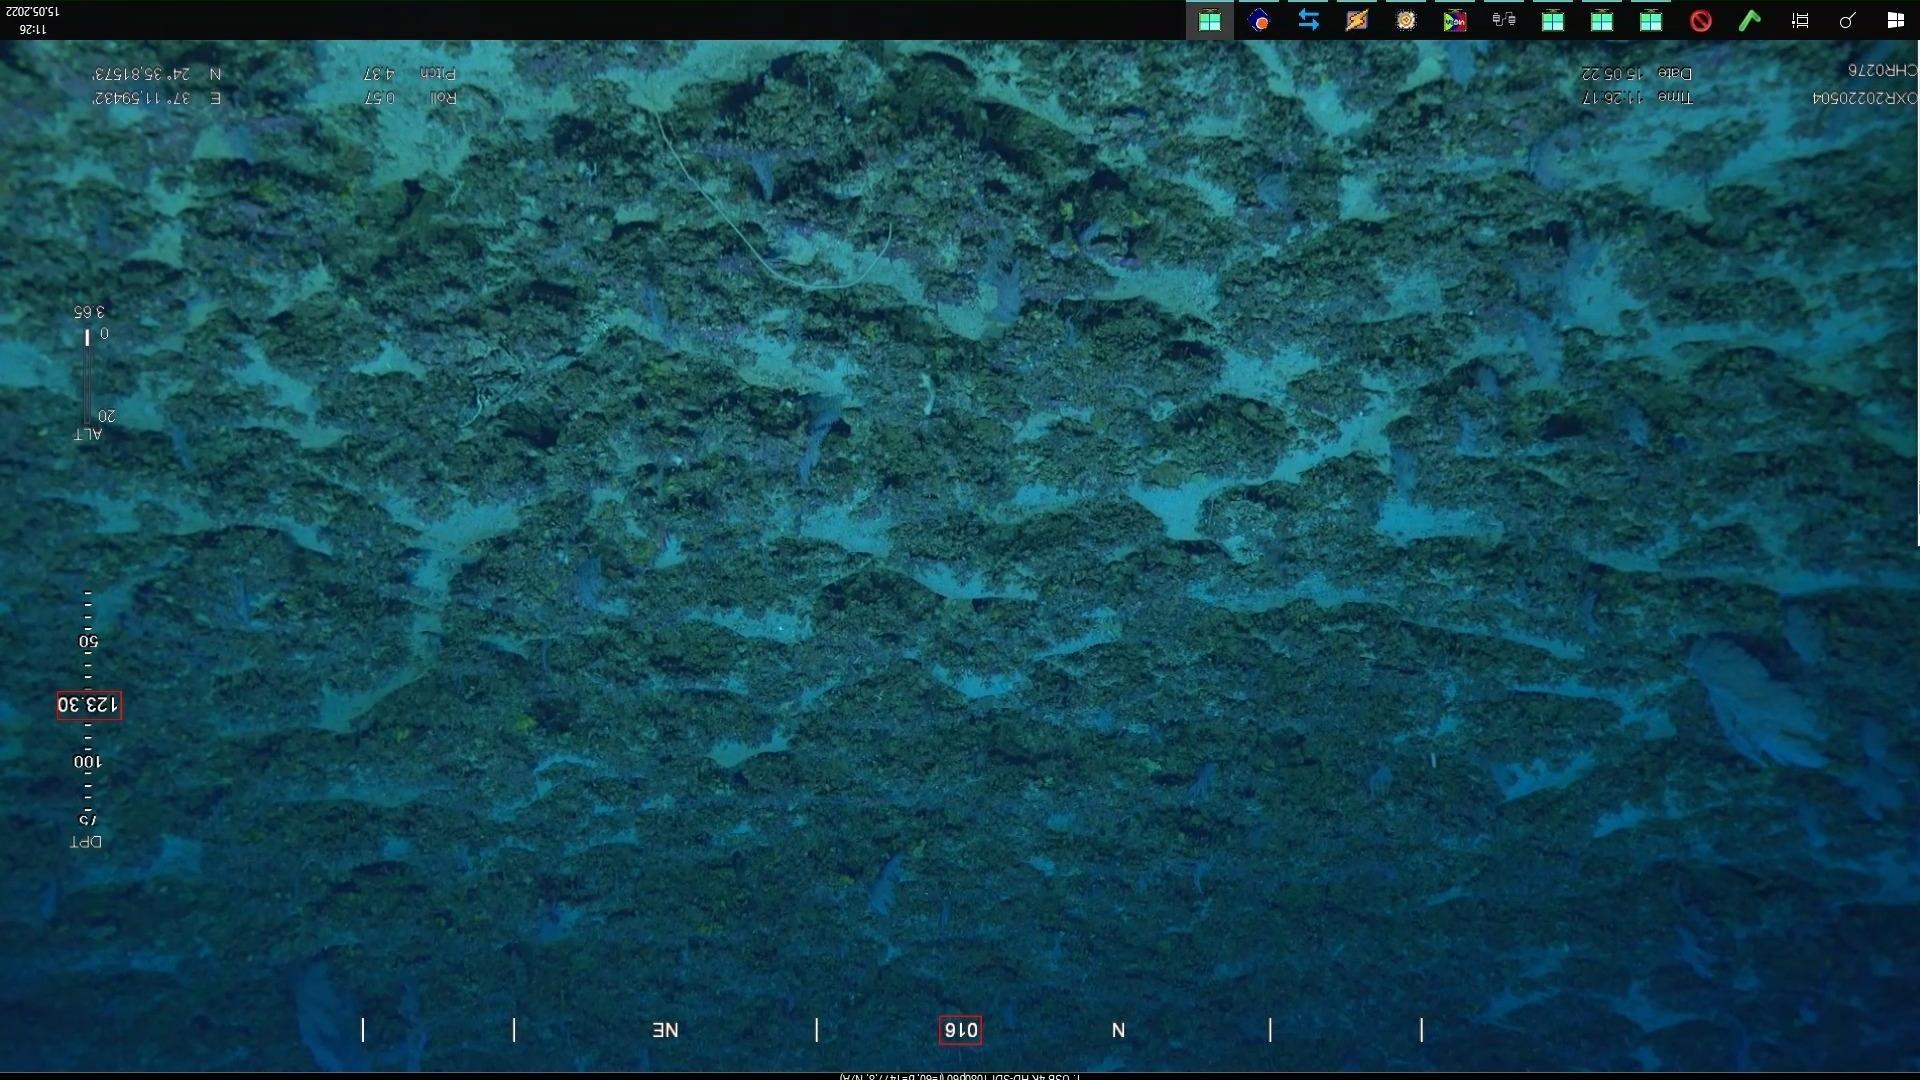Open Task View from the taskbar
Viewport: 1920px width, 1080px height.
tap(1799, 20)
